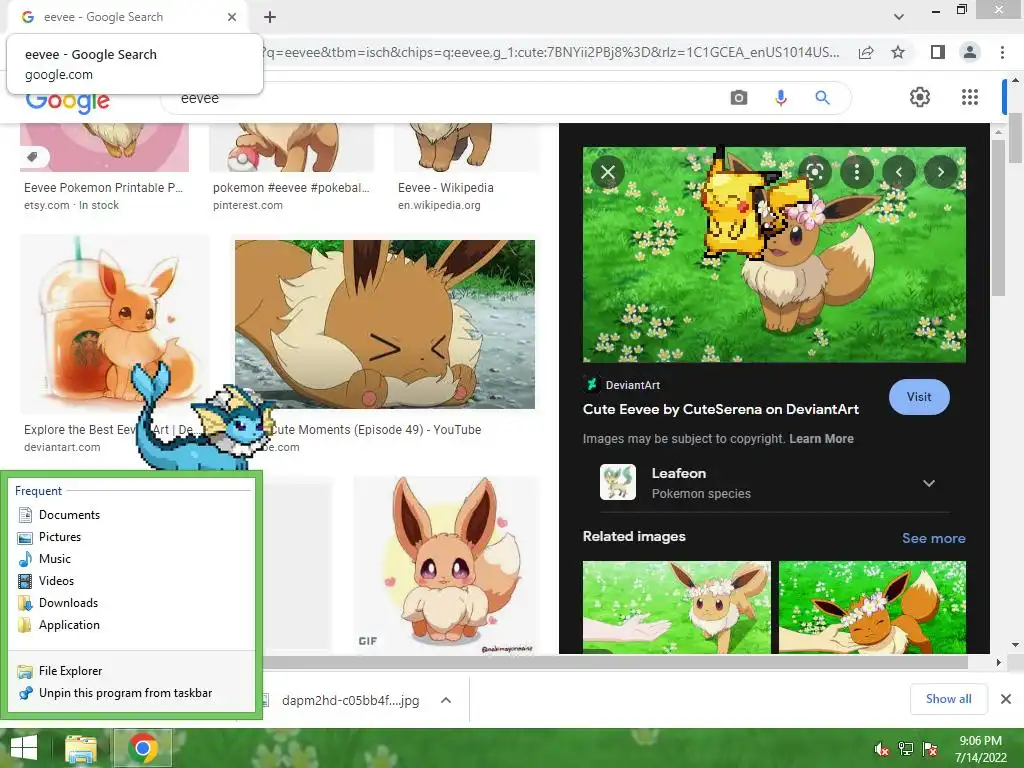Close the downloads bar
The height and width of the screenshot is (768, 1024).
click(x=1006, y=699)
